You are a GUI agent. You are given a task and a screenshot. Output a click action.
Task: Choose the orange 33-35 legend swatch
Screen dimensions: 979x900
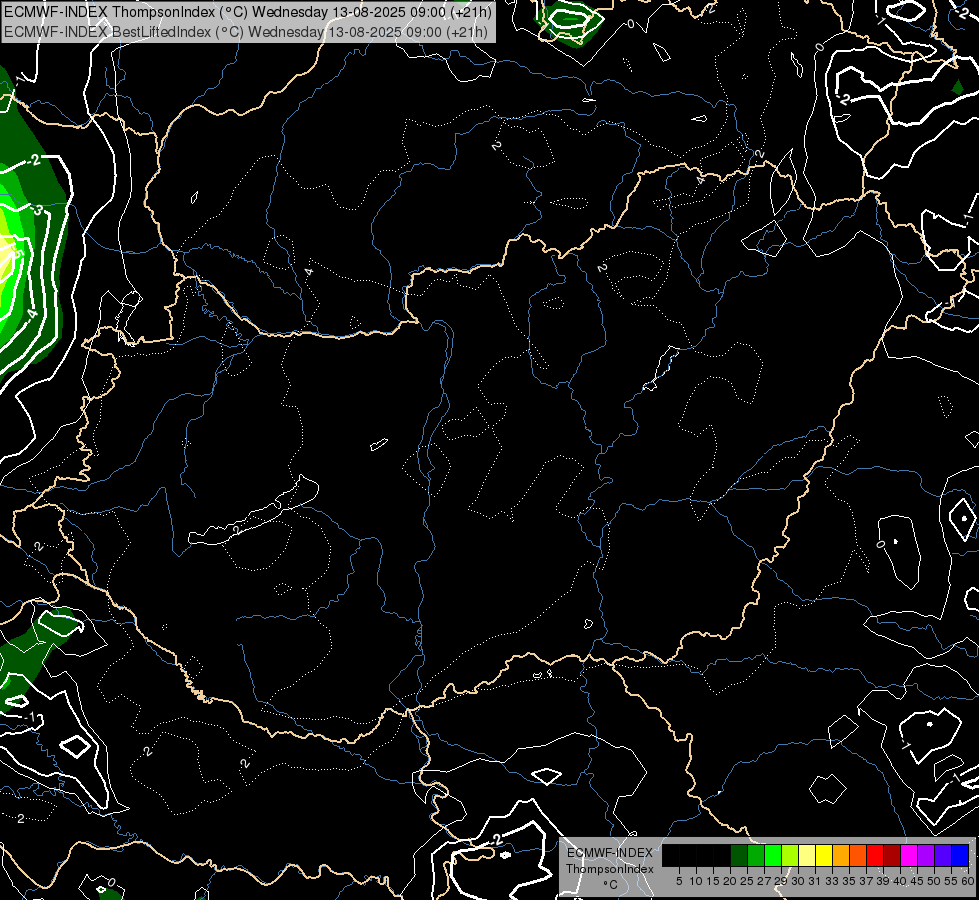(841, 855)
